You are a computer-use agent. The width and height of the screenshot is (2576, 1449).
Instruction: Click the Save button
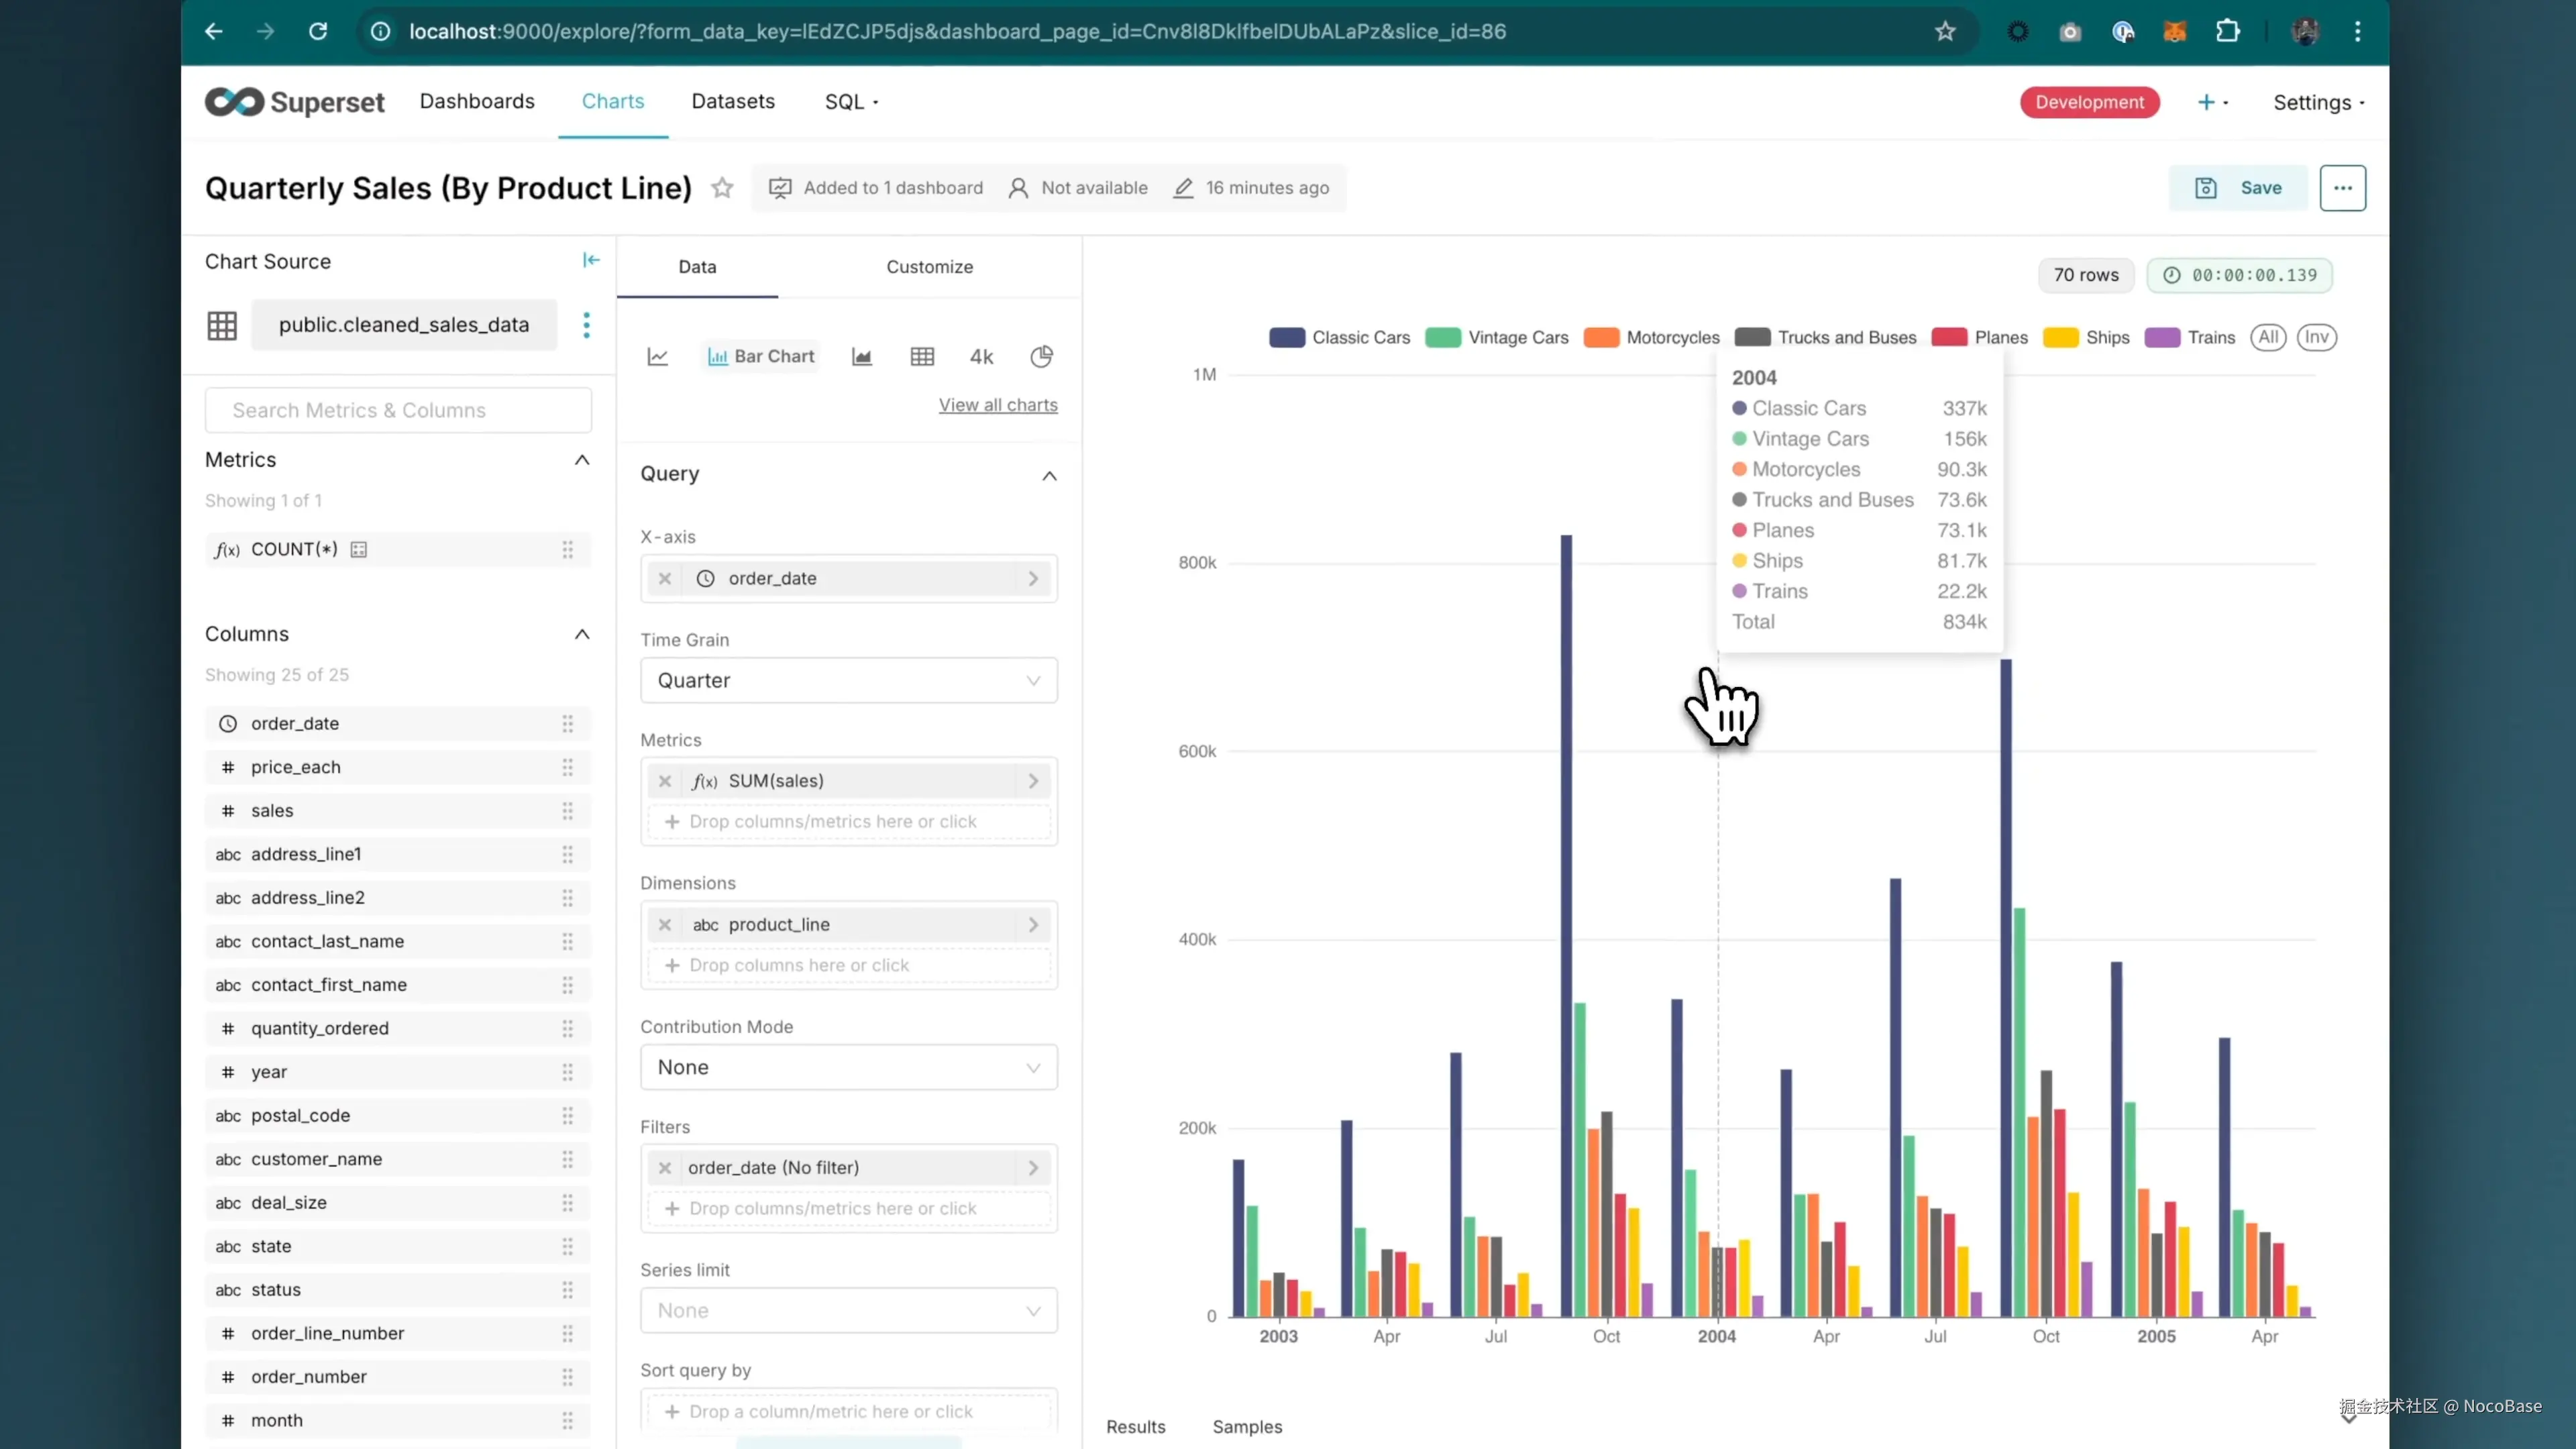coord(2238,188)
